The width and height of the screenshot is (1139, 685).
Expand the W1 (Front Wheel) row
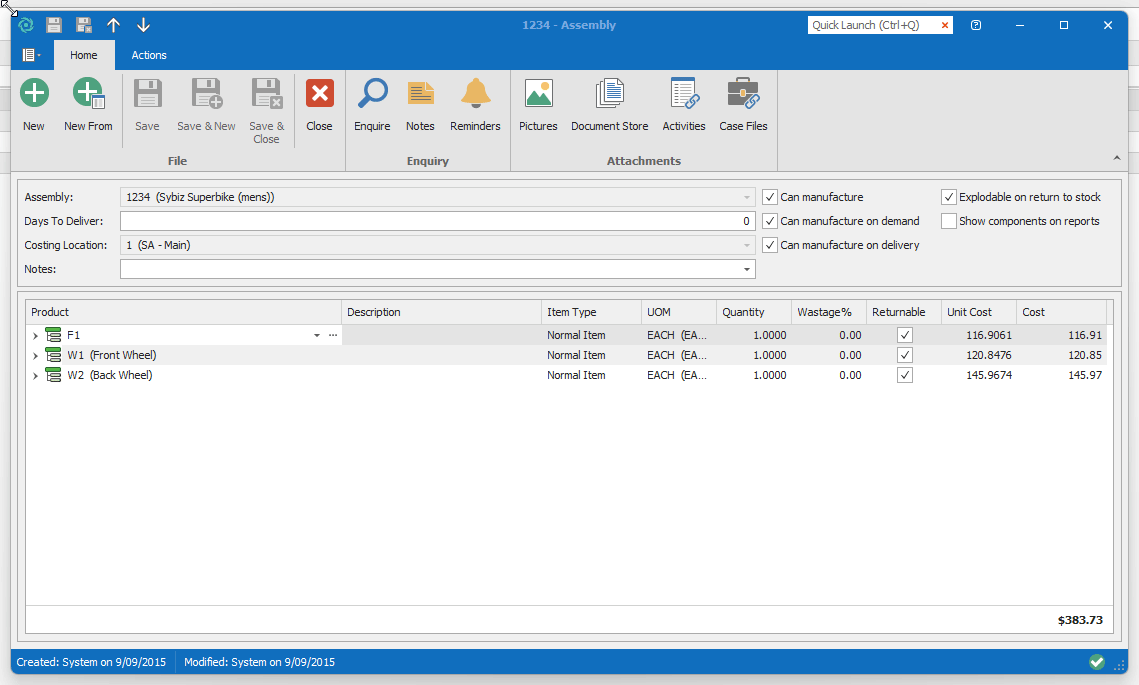point(35,356)
